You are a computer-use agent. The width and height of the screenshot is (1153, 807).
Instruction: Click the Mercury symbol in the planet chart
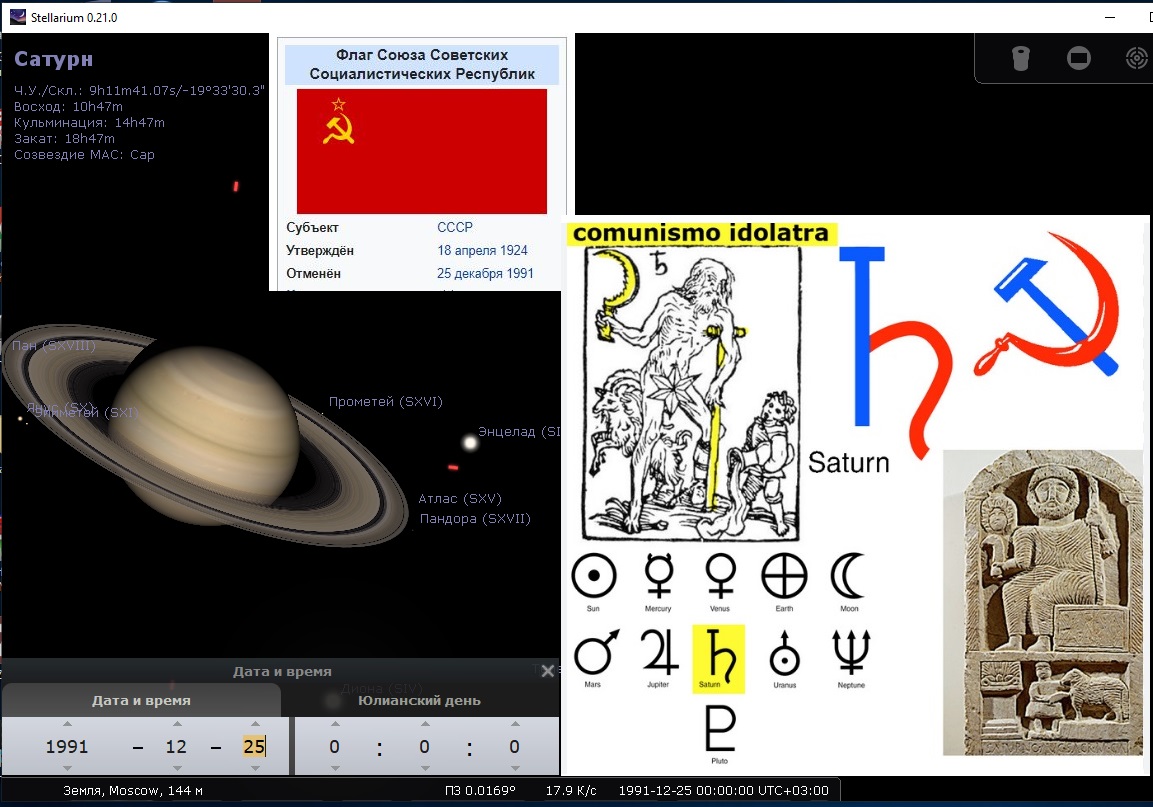click(659, 576)
